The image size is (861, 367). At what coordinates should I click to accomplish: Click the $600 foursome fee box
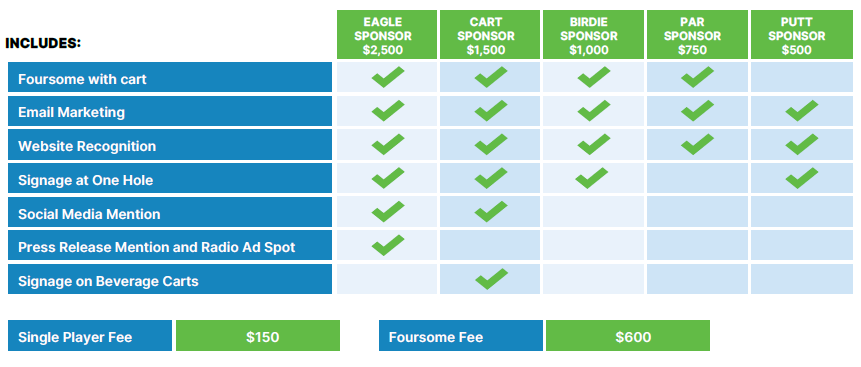(628, 336)
